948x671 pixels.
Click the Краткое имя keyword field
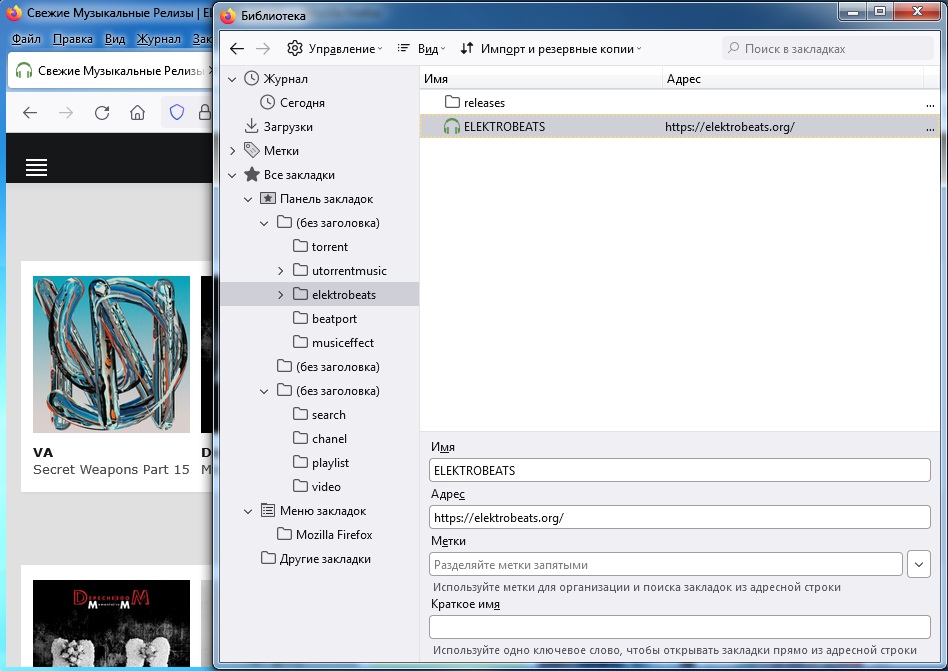point(679,627)
